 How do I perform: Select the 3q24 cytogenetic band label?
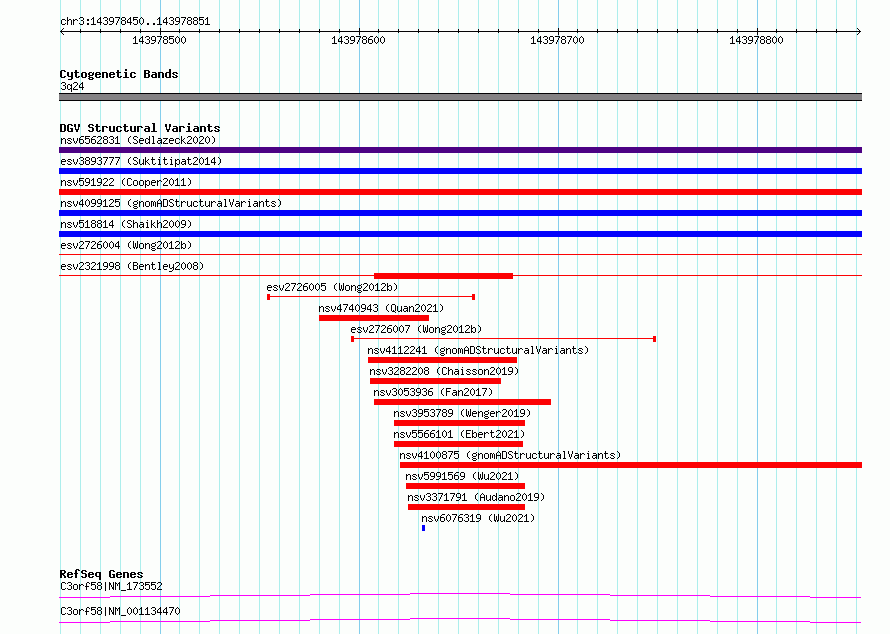coord(72,86)
